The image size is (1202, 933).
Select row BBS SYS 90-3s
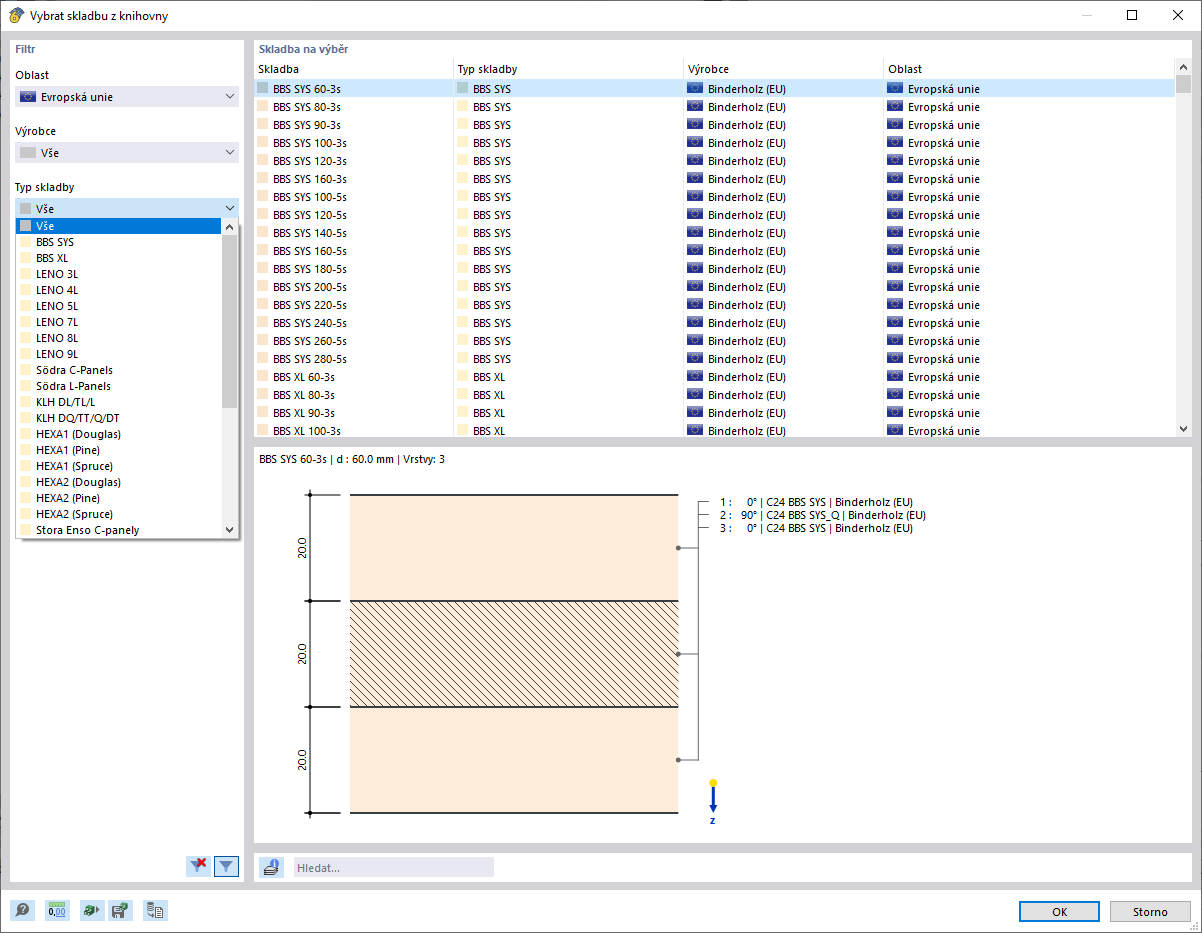click(x=714, y=125)
